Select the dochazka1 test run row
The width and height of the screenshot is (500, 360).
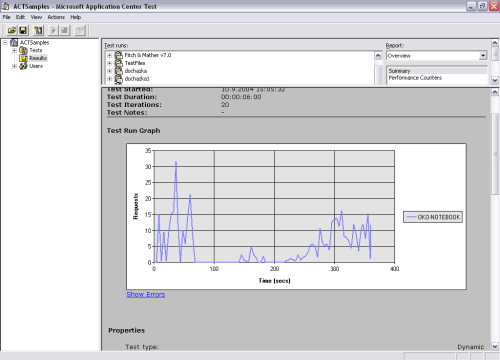137,79
